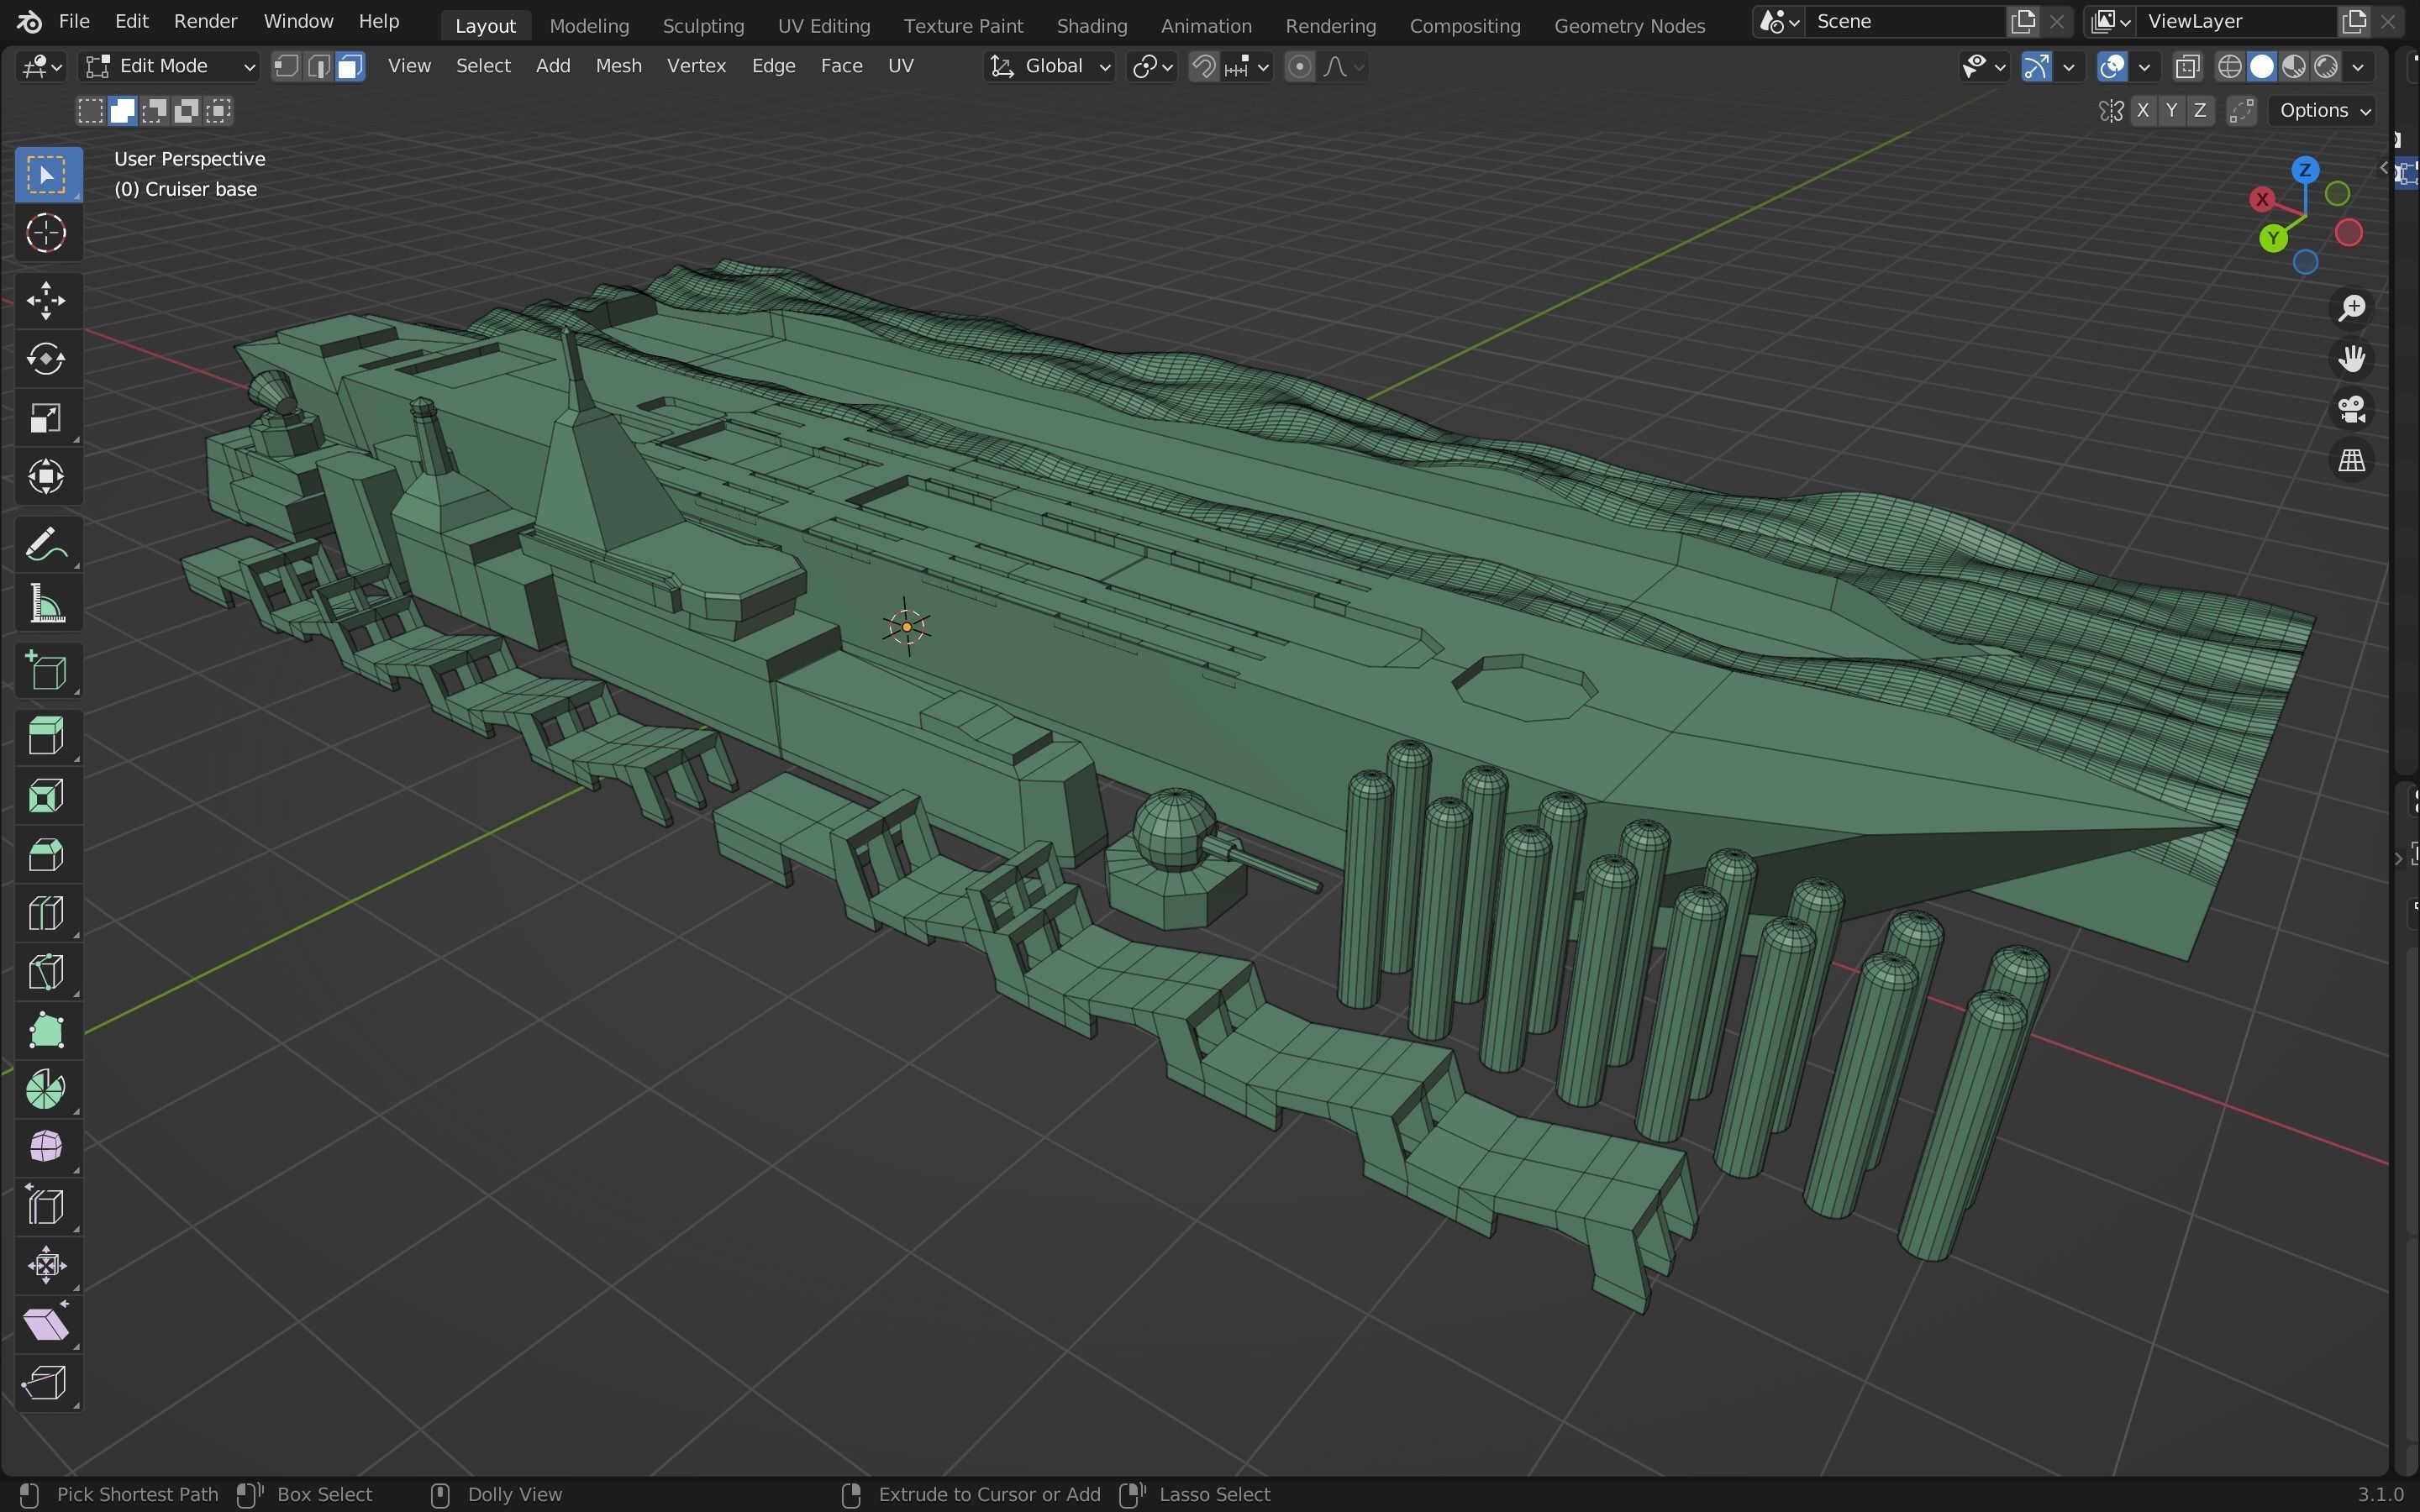This screenshot has height=1512, width=2420.
Task: Select the Move tool
Action: point(47,300)
